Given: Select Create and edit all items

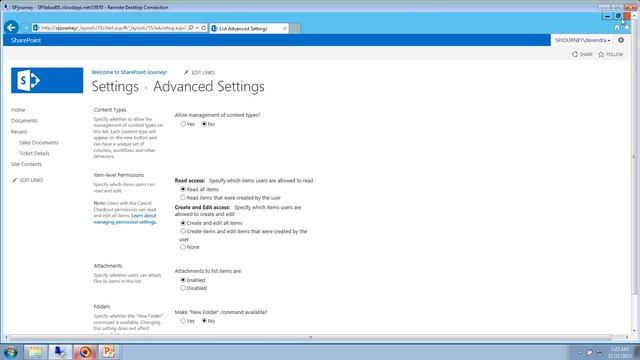Looking at the screenshot, I should tap(183, 223).
